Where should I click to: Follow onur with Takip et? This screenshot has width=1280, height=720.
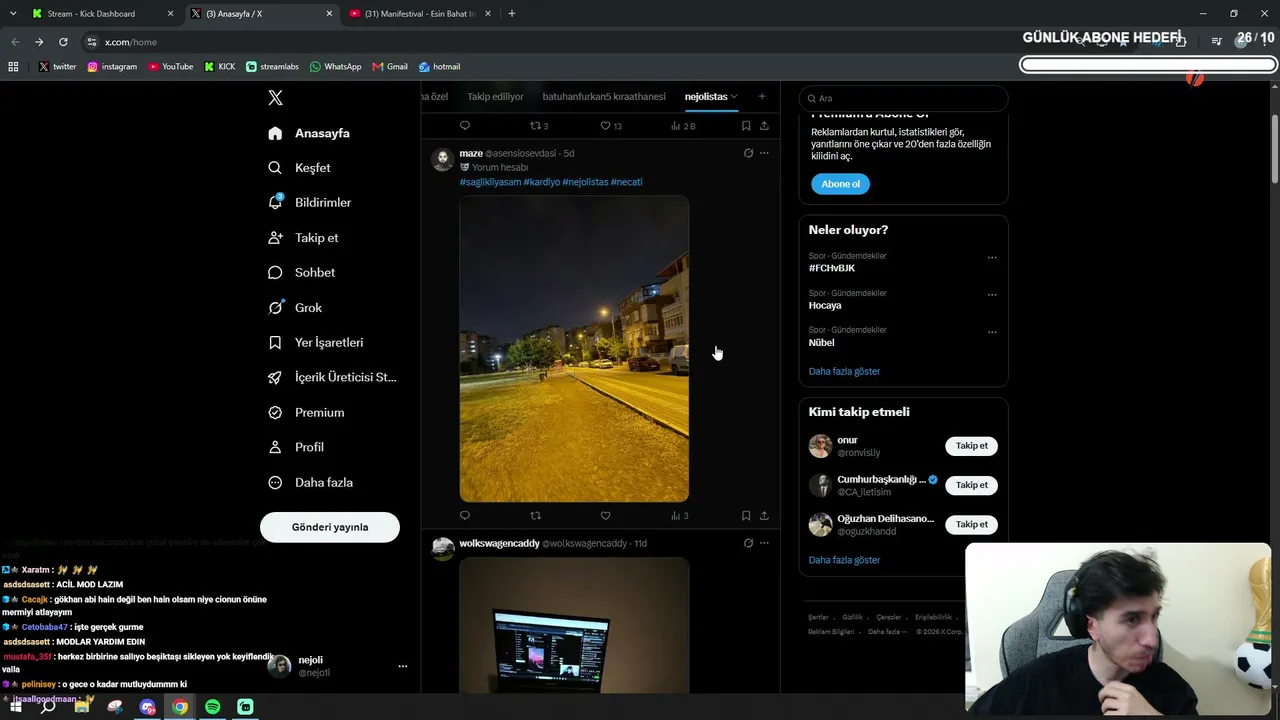click(x=971, y=446)
